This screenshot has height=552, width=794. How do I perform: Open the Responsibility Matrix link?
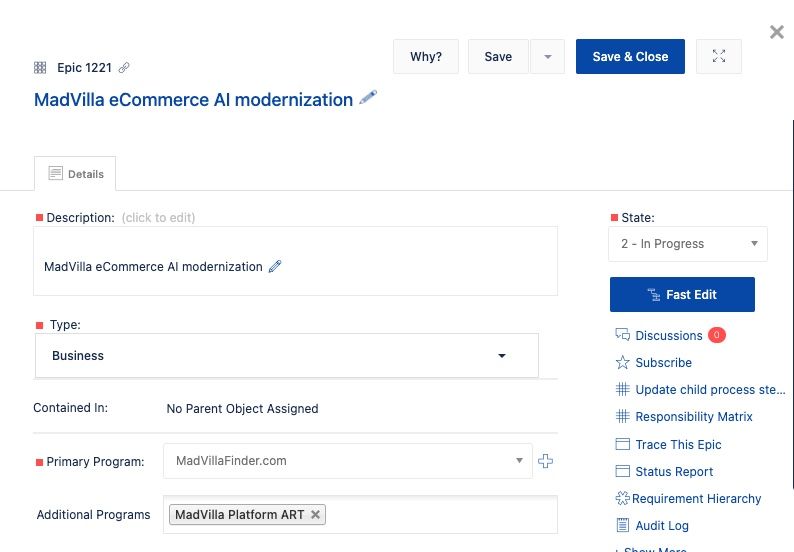coord(694,416)
